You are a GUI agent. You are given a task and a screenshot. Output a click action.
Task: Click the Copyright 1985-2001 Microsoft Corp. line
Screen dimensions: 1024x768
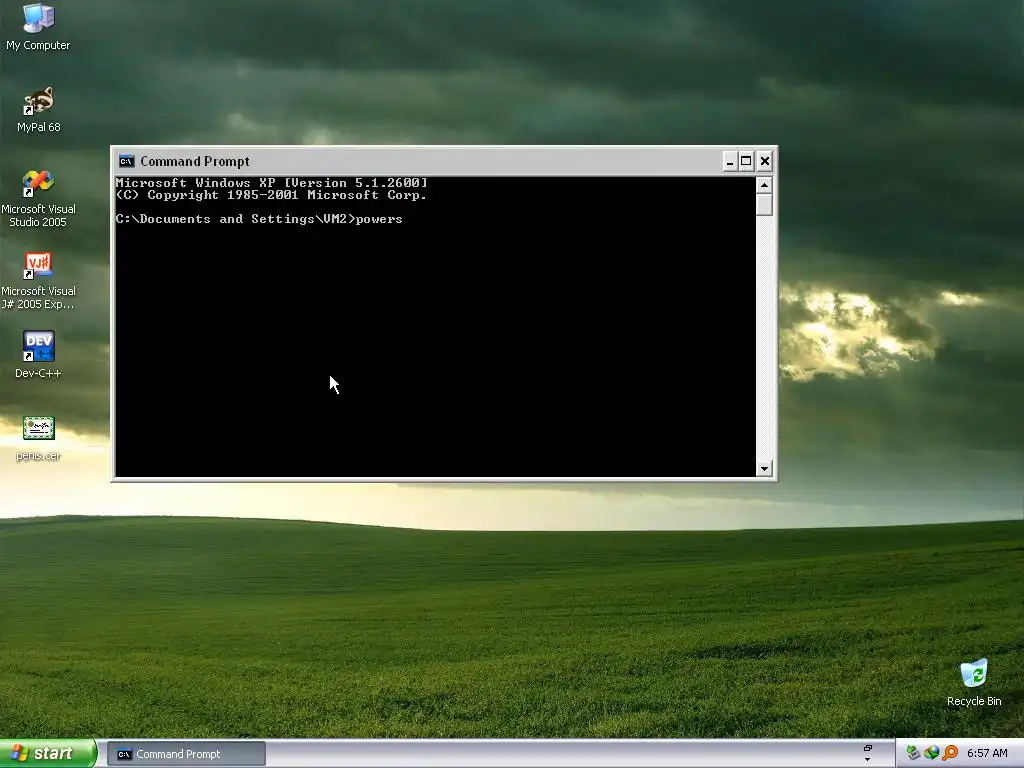(x=272, y=195)
